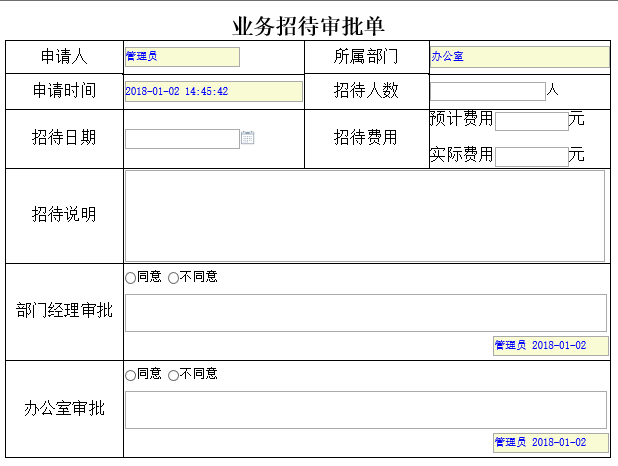Open the calendar picker beside 招待日期

pyautogui.click(x=248, y=138)
